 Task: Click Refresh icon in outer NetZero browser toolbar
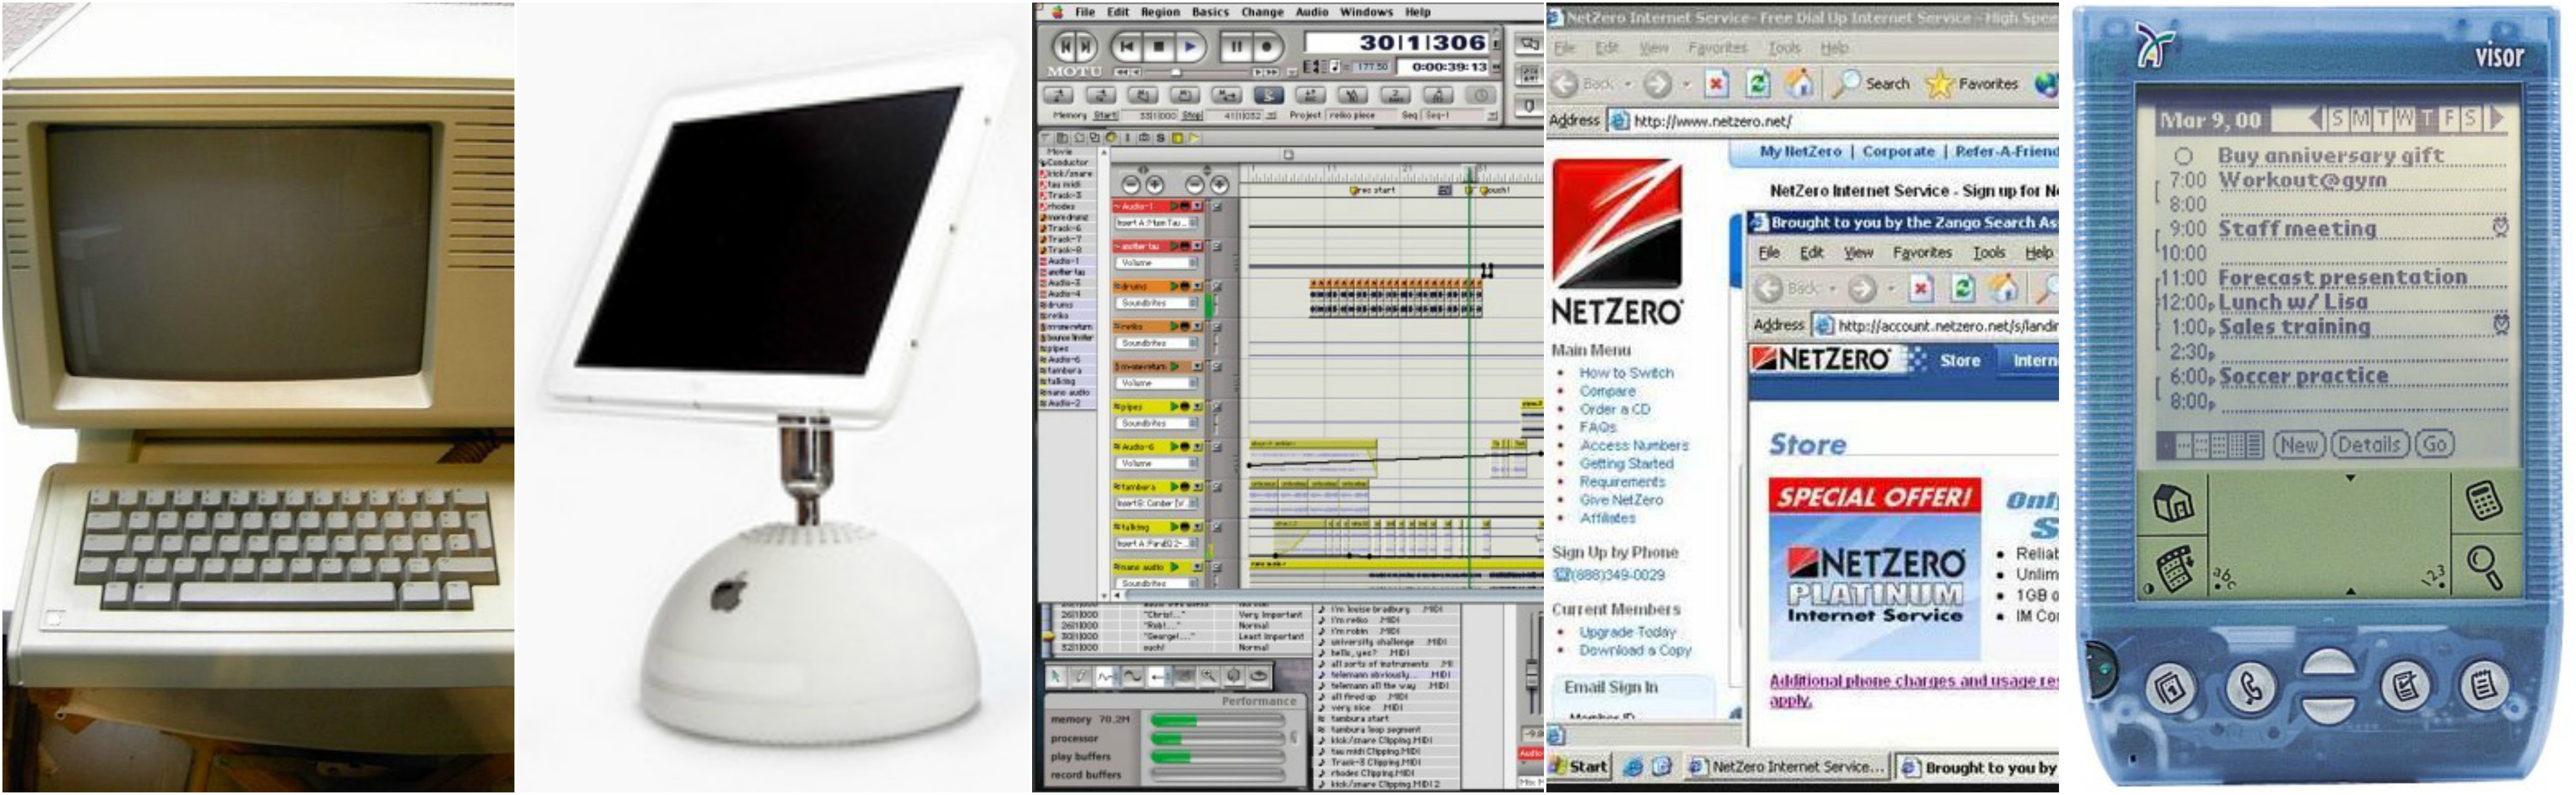(x=1758, y=84)
